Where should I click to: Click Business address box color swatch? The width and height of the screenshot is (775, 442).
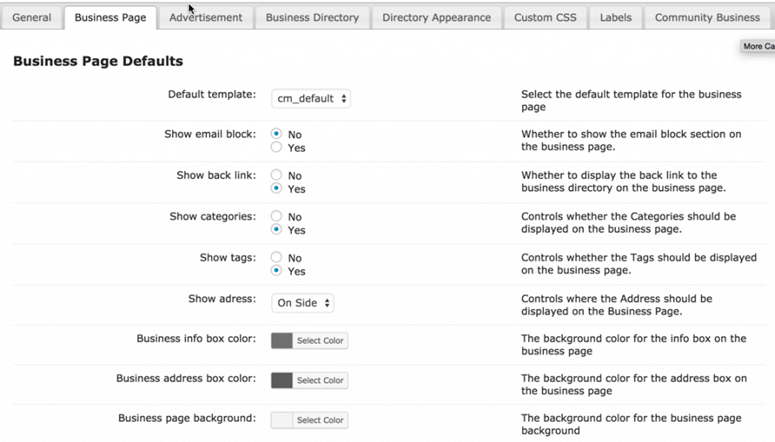[282, 380]
